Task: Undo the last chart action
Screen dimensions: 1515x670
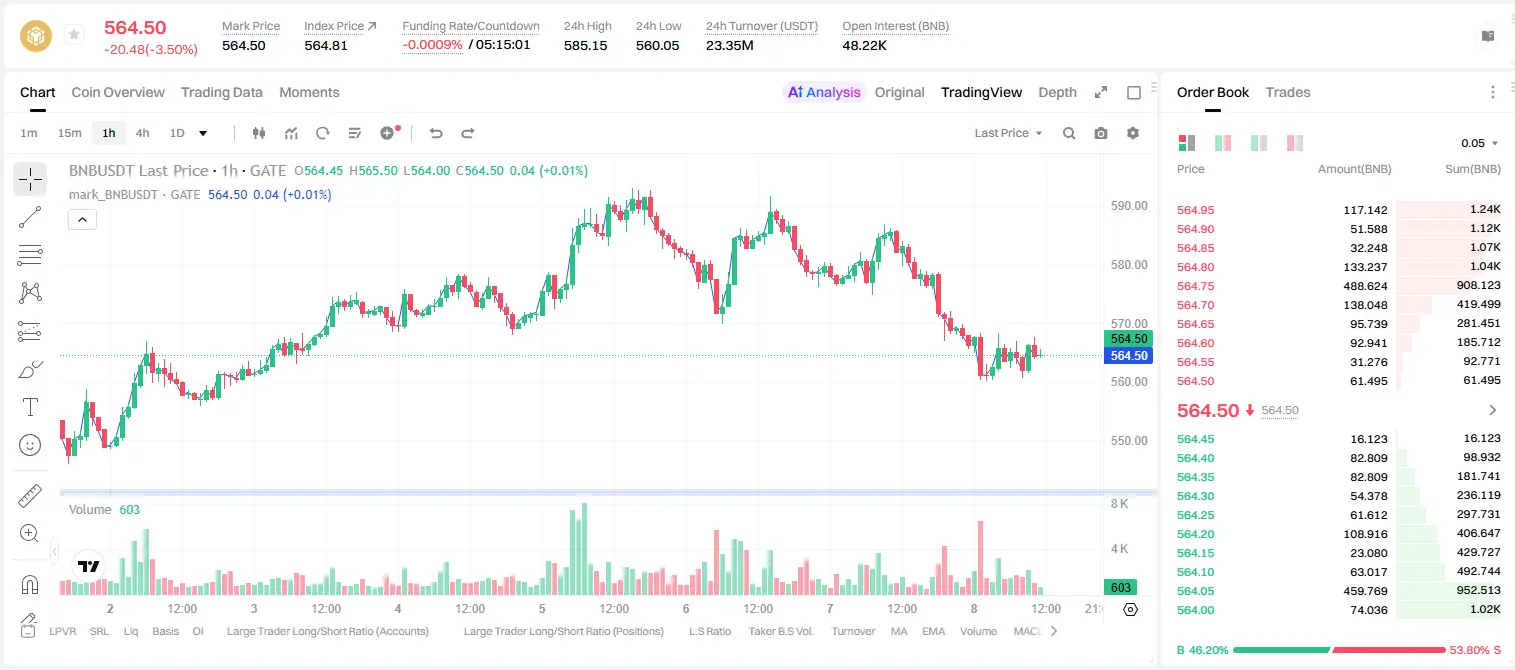Action: pyautogui.click(x=435, y=133)
